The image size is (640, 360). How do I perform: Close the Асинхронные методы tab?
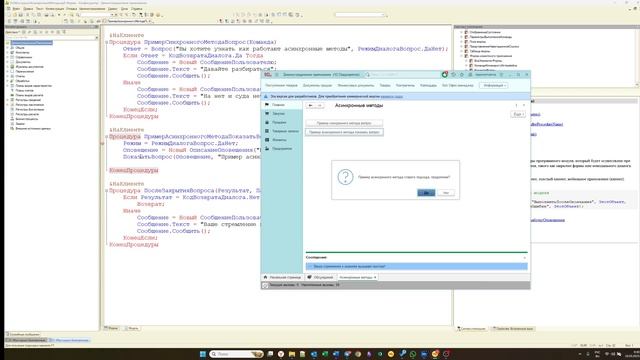pyautogui.click(x=375, y=277)
